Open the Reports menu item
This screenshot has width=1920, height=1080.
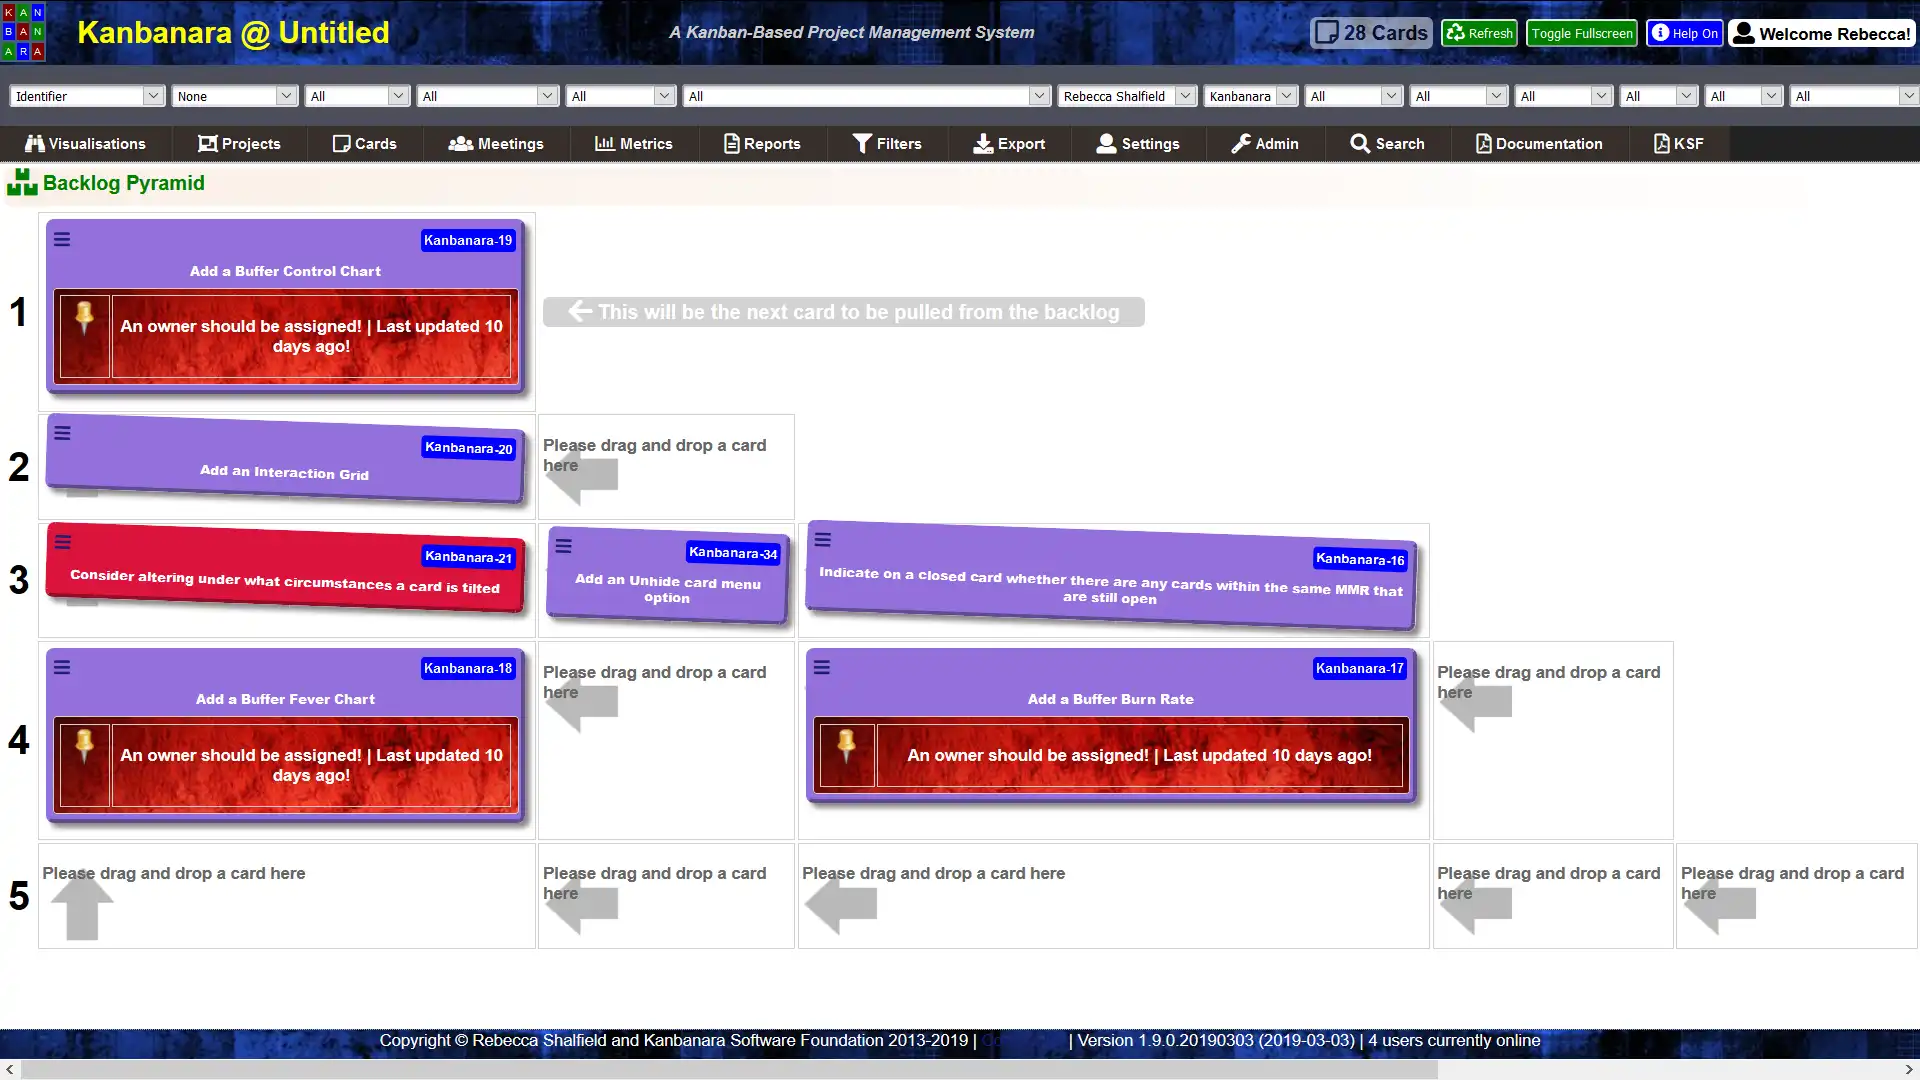click(x=761, y=142)
